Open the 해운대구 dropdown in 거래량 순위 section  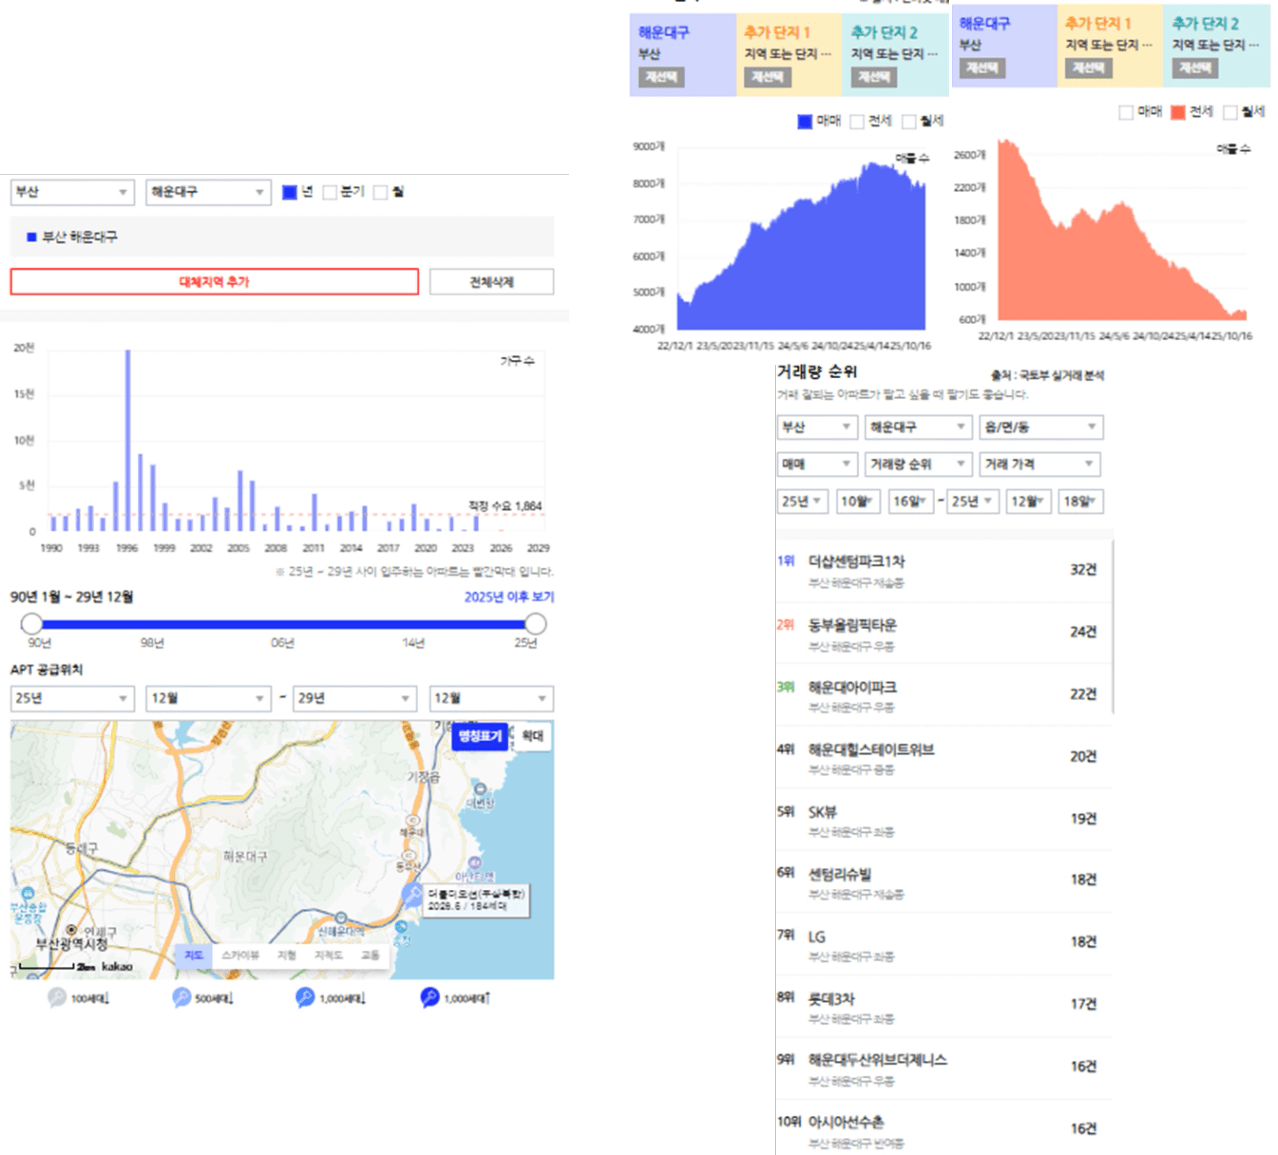[918, 427]
